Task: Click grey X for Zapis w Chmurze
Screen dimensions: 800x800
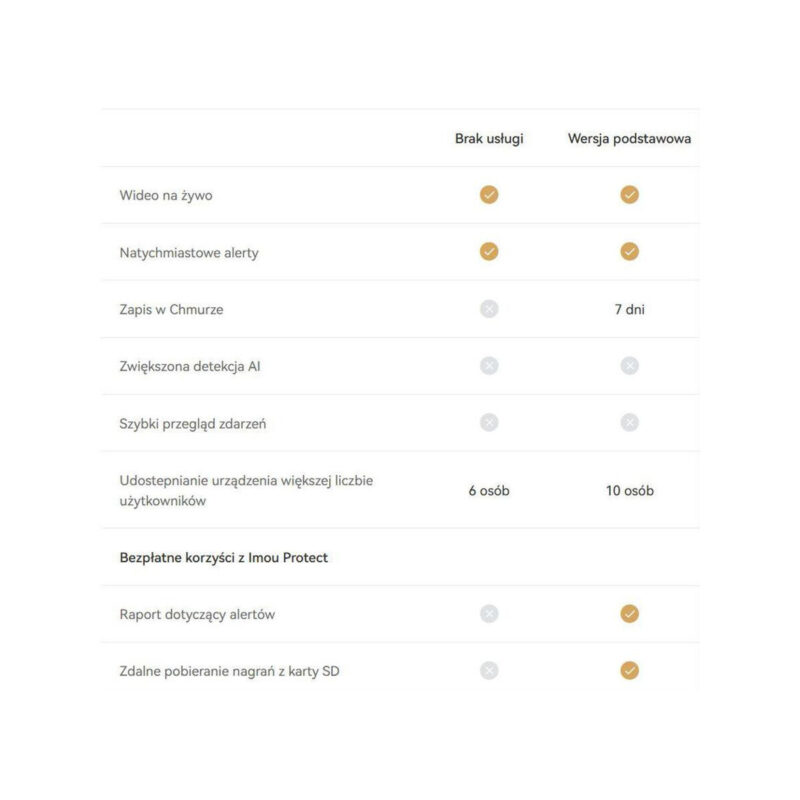Action: click(x=489, y=309)
